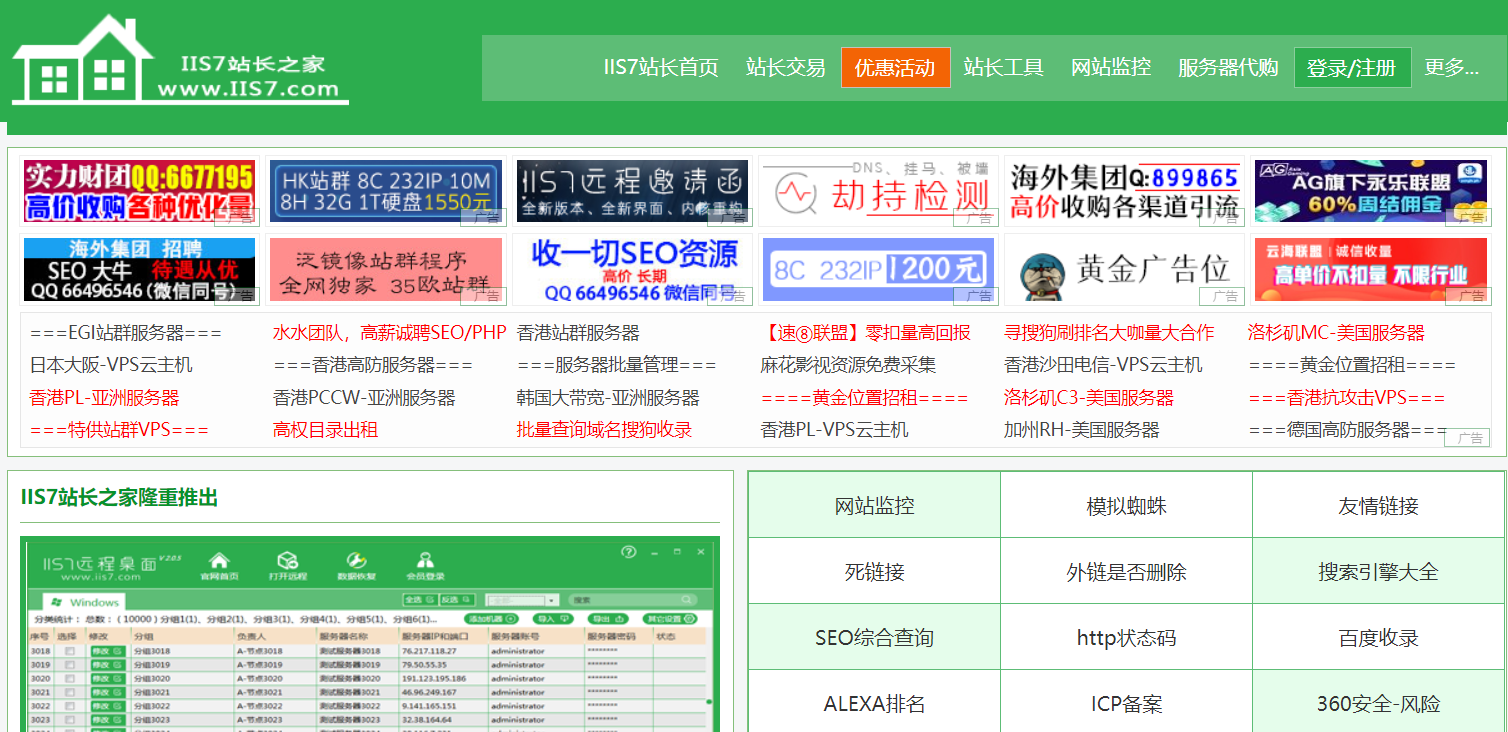Viewport: 1508px width, 732px height.
Task: Open the 高权目录出租 link
Action: tap(325, 430)
